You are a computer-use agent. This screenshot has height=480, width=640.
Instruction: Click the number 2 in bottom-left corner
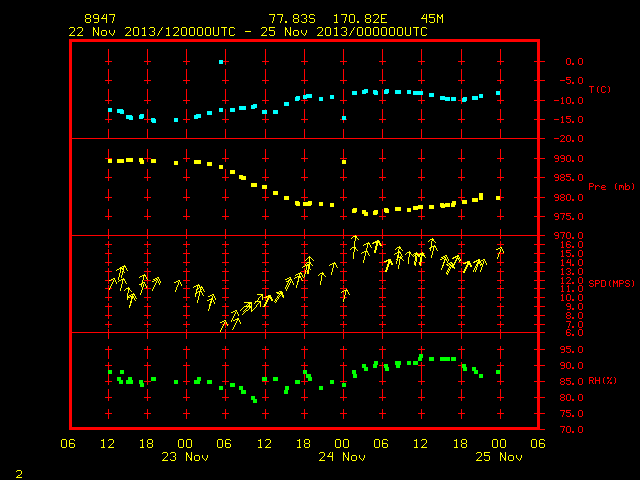tap(19, 474)
